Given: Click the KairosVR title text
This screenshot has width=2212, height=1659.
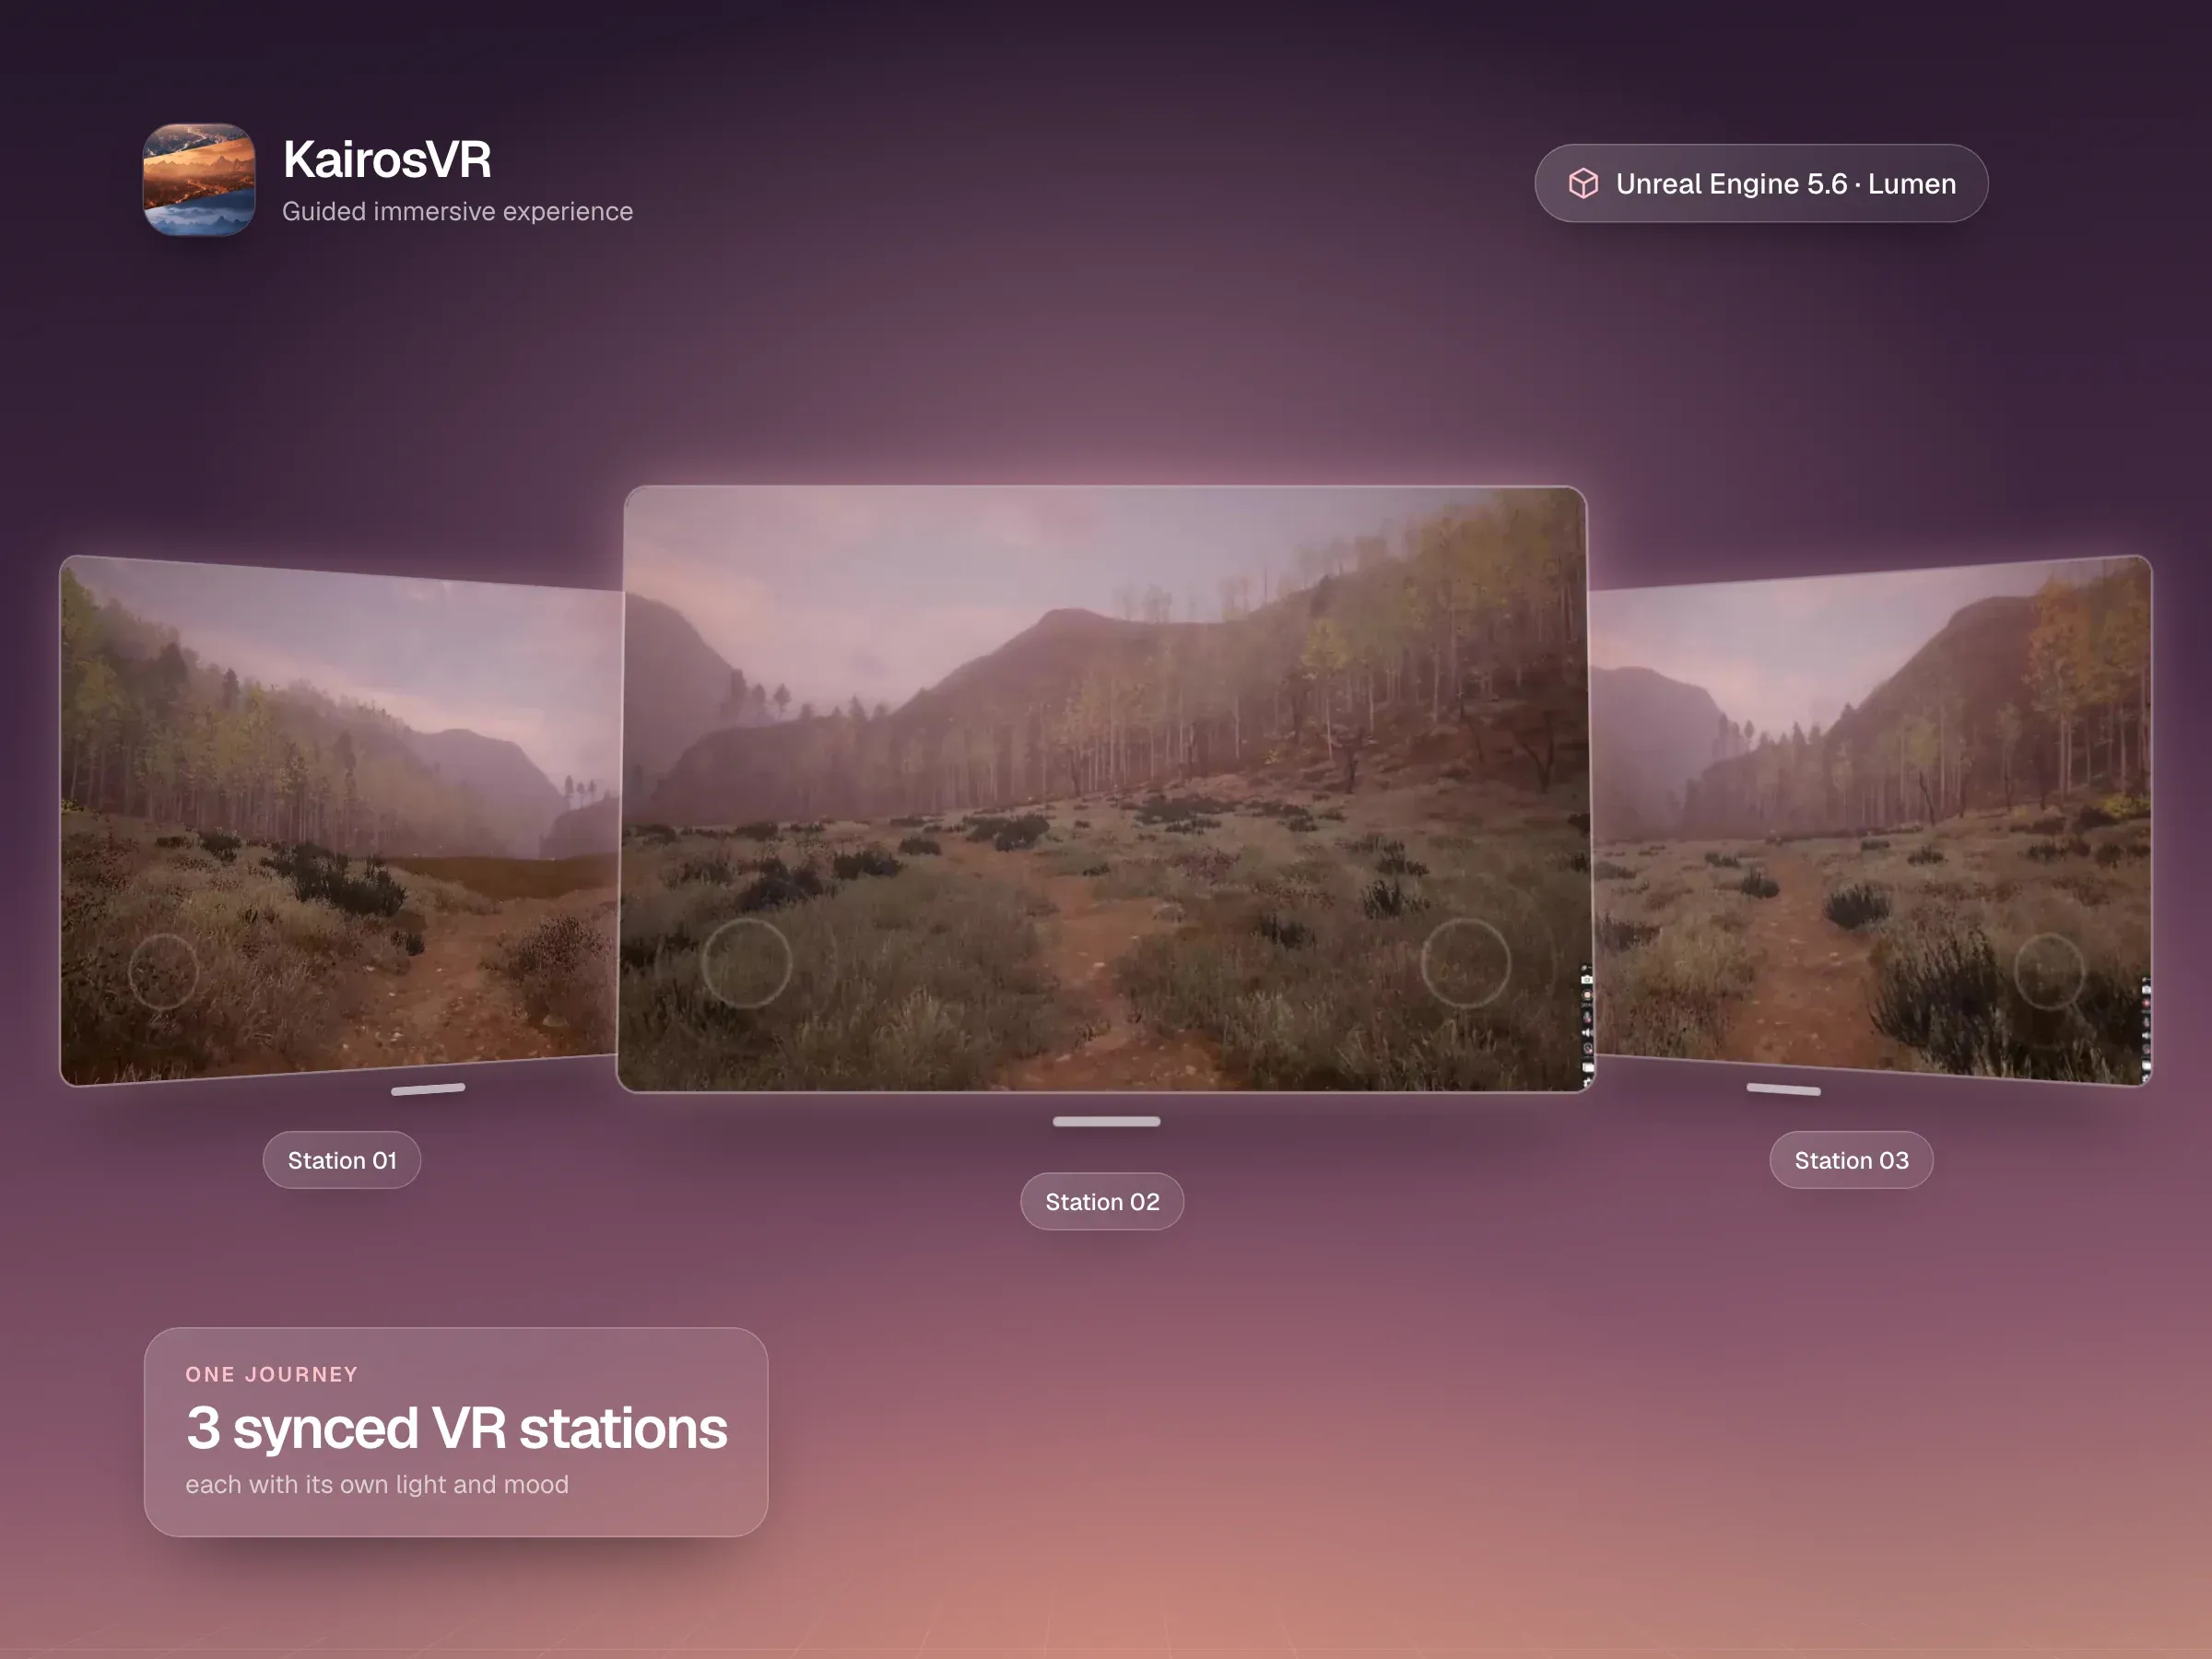Looking at the screenshot, I should pyautogui.click(x=387, y=159).
